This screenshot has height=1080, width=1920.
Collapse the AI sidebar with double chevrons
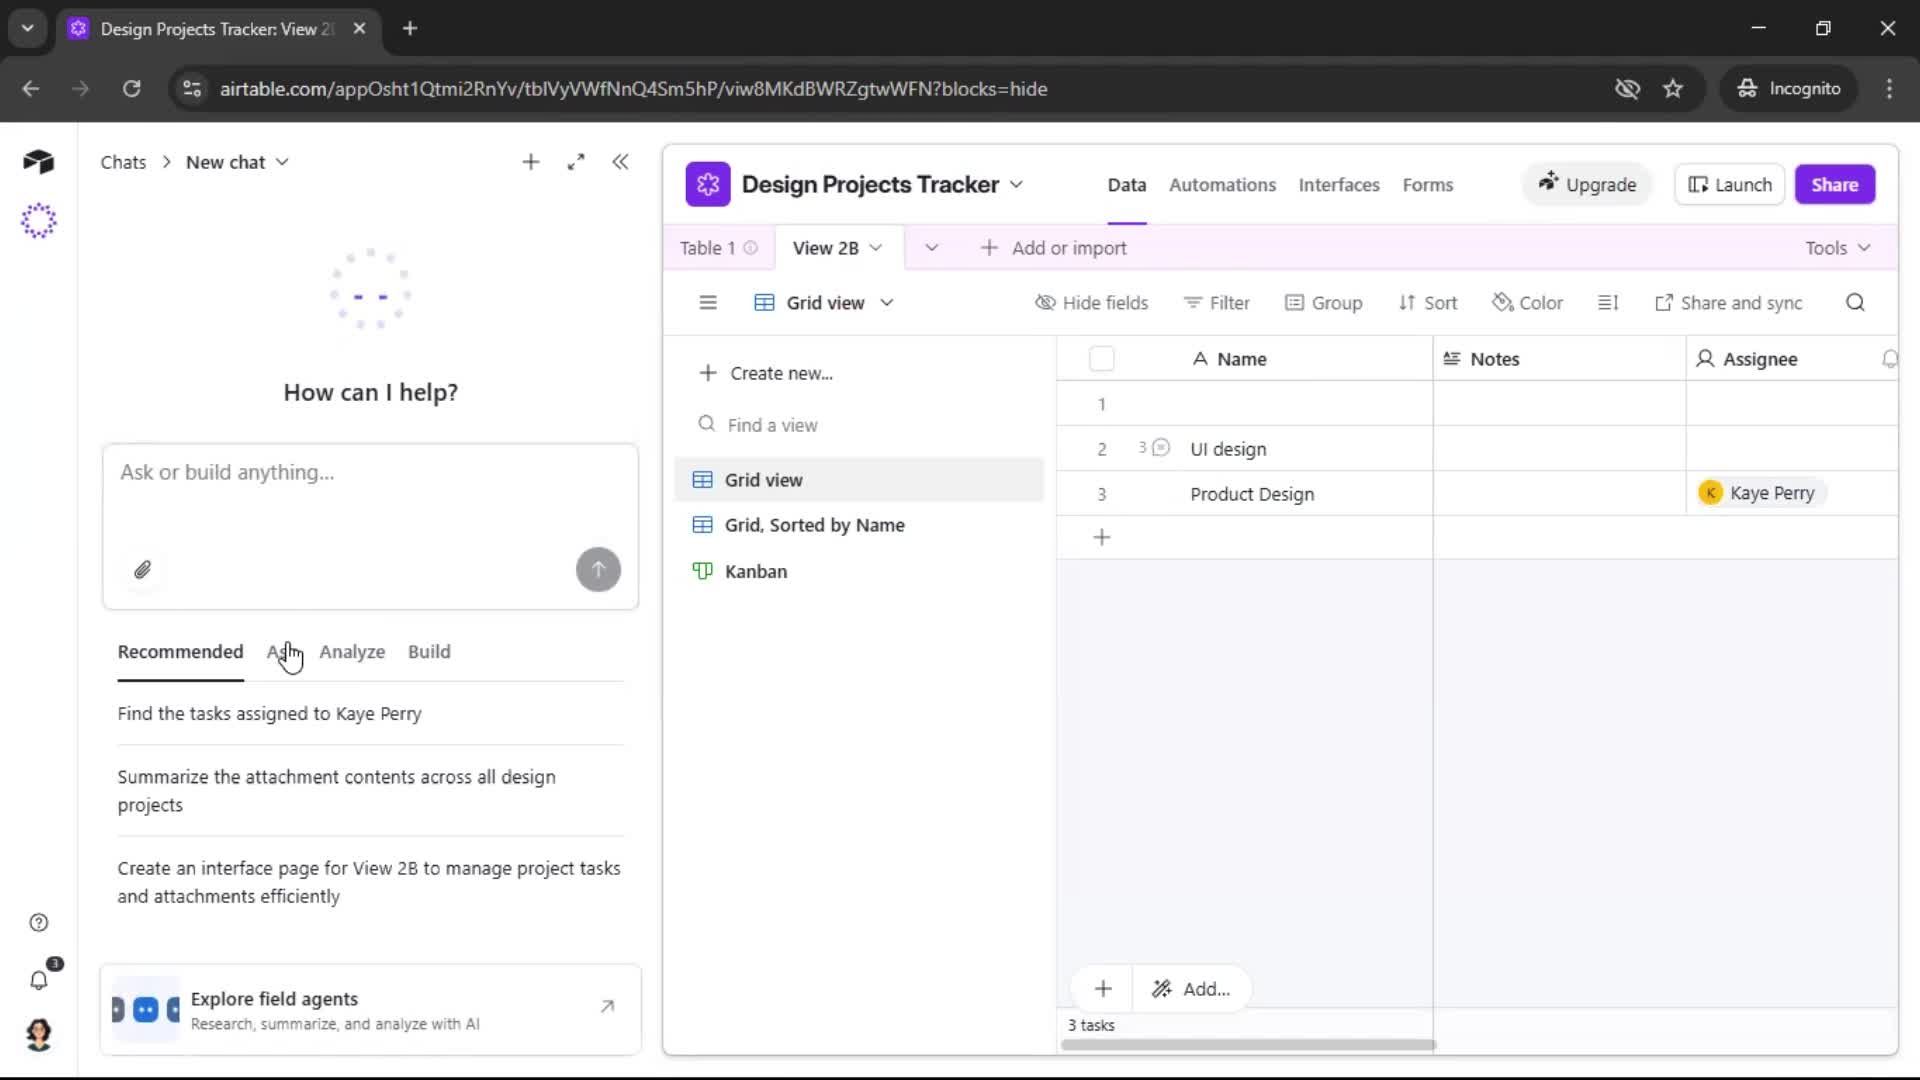tap(620, 161)
